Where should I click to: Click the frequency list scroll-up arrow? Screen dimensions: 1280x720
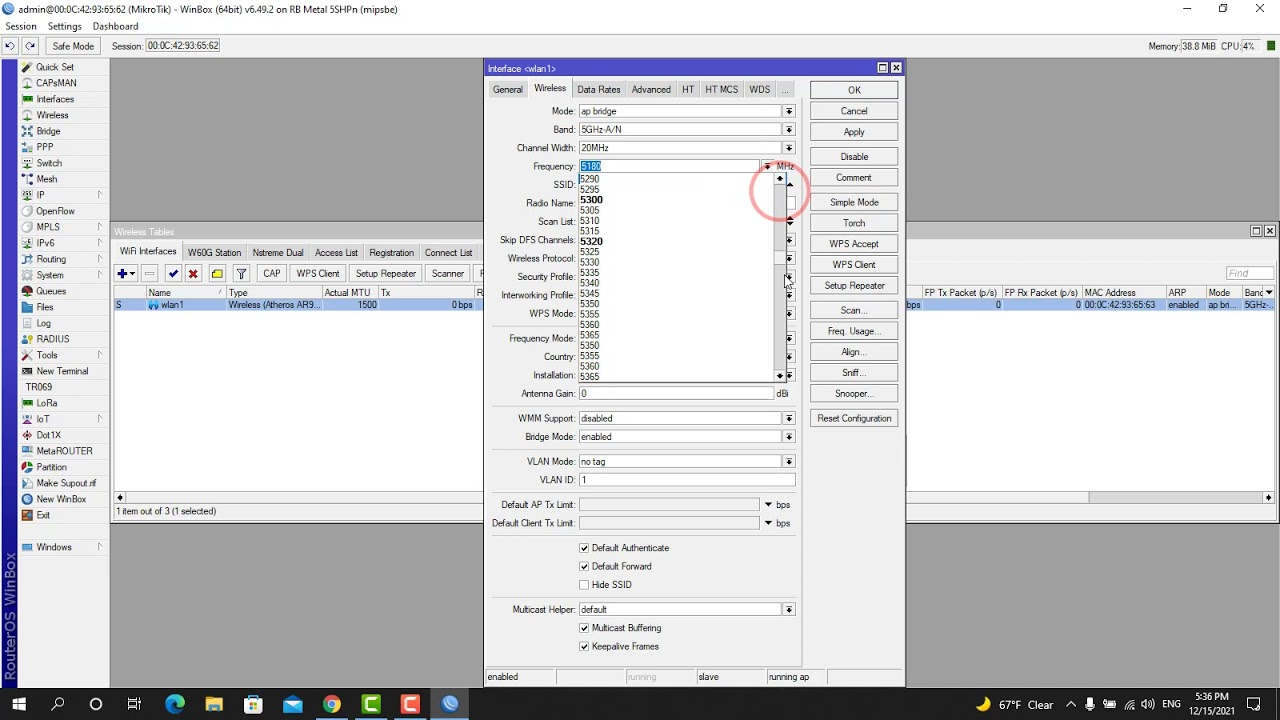coord(780,179)
